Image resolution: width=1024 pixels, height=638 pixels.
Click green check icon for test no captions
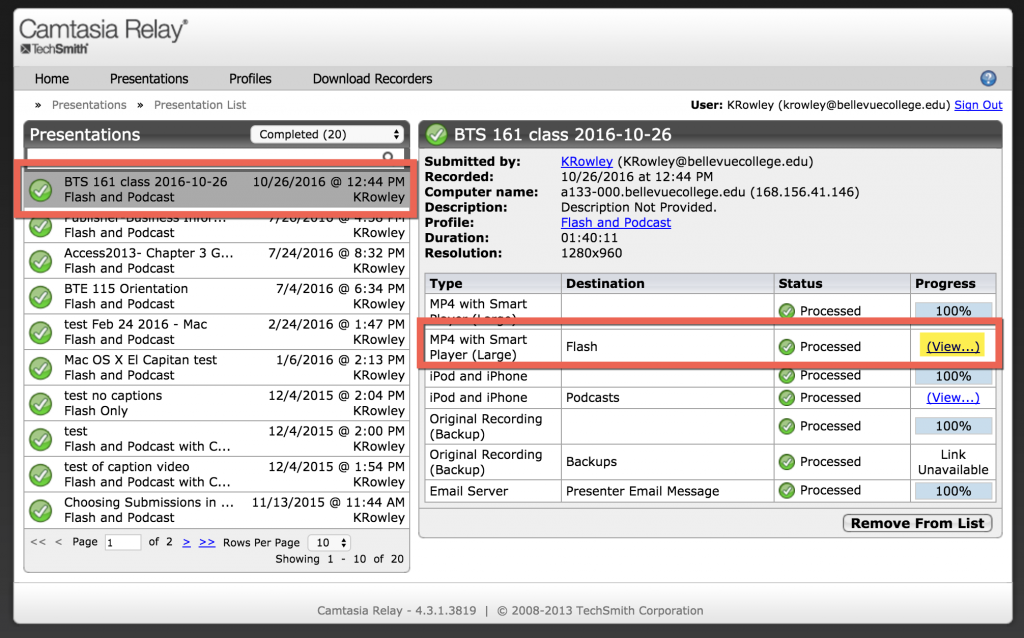coord(41,404)
